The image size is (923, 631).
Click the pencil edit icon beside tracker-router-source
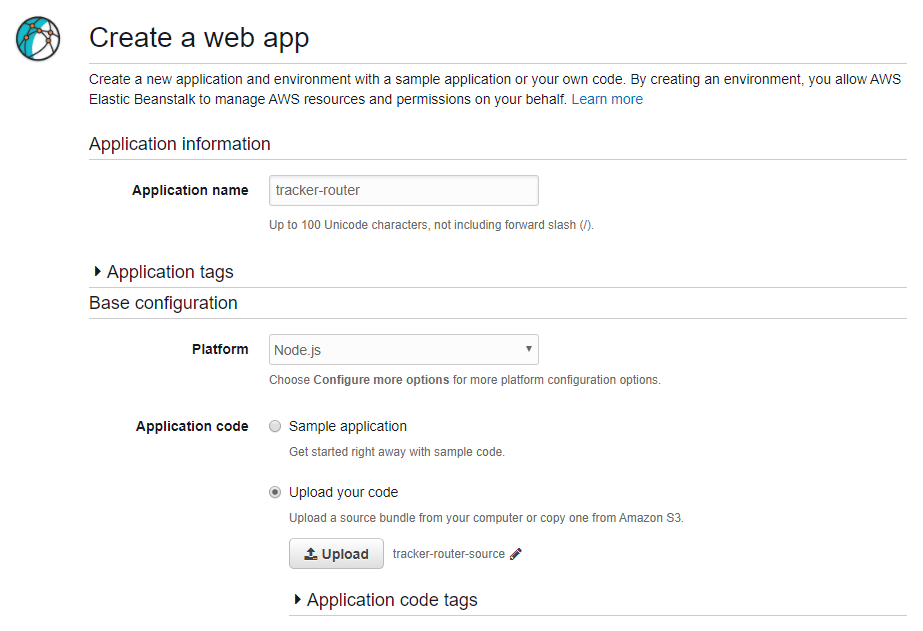coord(516,554)
